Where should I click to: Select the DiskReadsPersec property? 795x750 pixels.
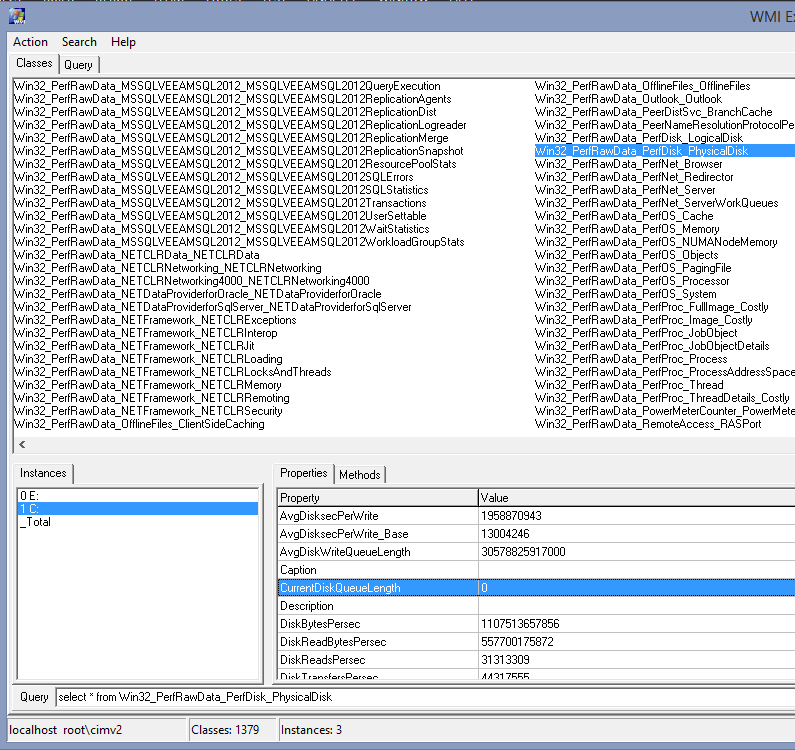tap(536, 660)
